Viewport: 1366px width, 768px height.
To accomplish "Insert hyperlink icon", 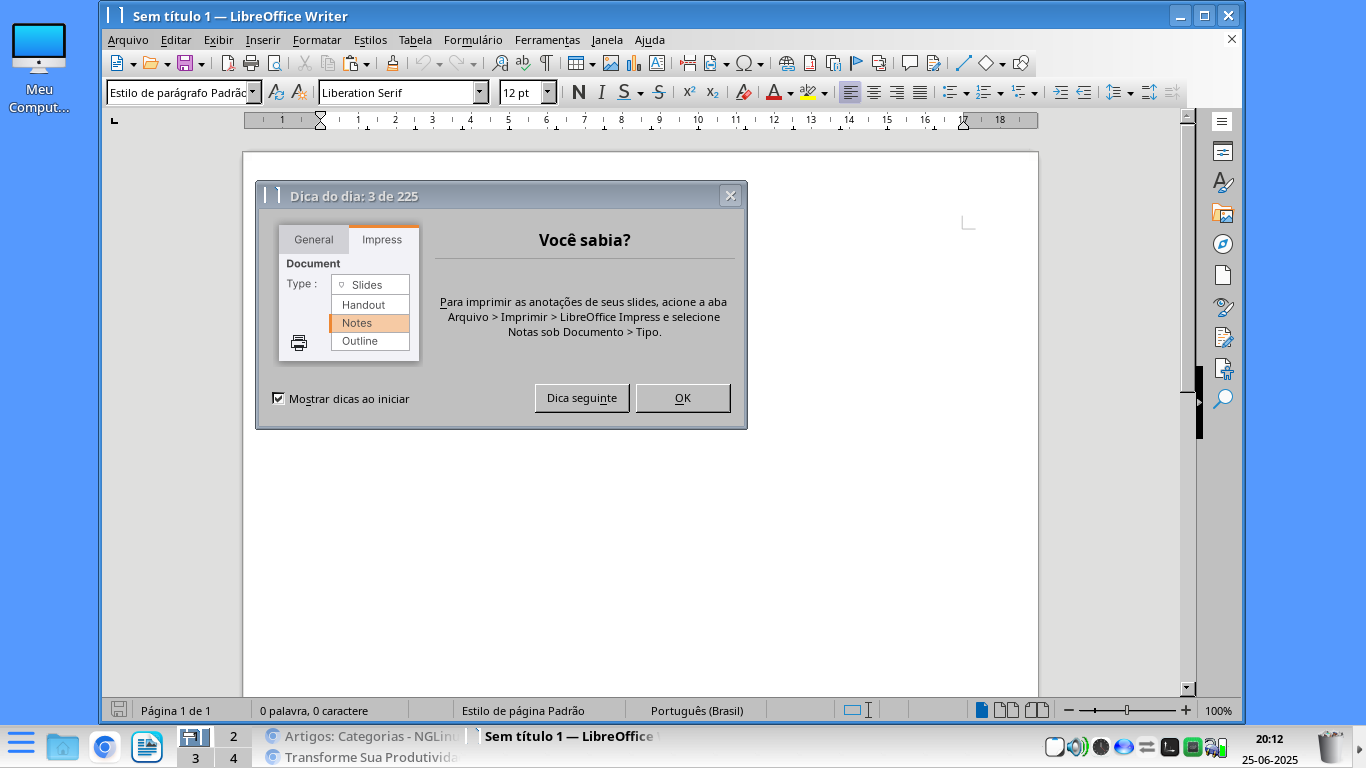I will click(787, 63).
